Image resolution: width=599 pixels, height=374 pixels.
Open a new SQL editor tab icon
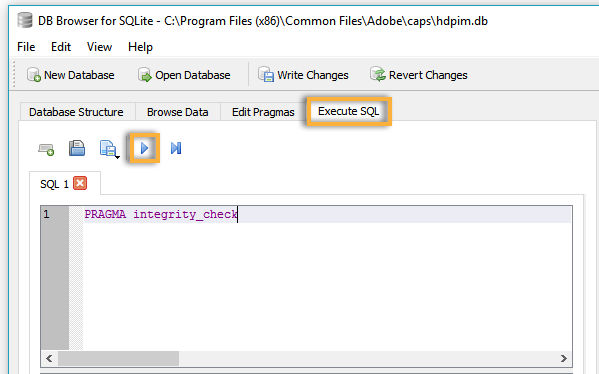(x=46, y=149)
